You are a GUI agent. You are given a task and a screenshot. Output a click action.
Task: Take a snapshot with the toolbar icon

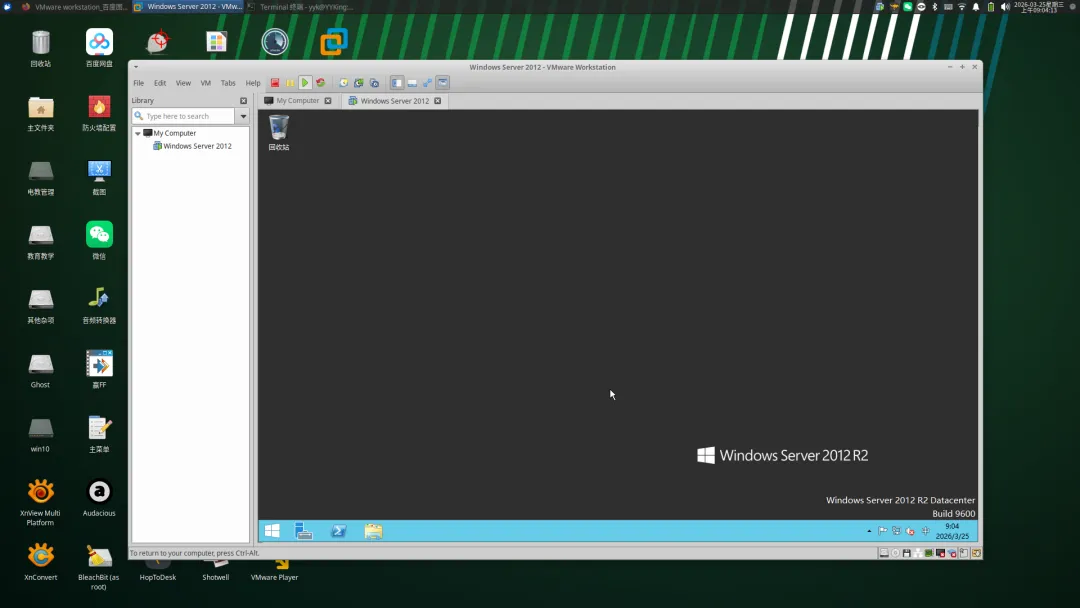point(343,83)
